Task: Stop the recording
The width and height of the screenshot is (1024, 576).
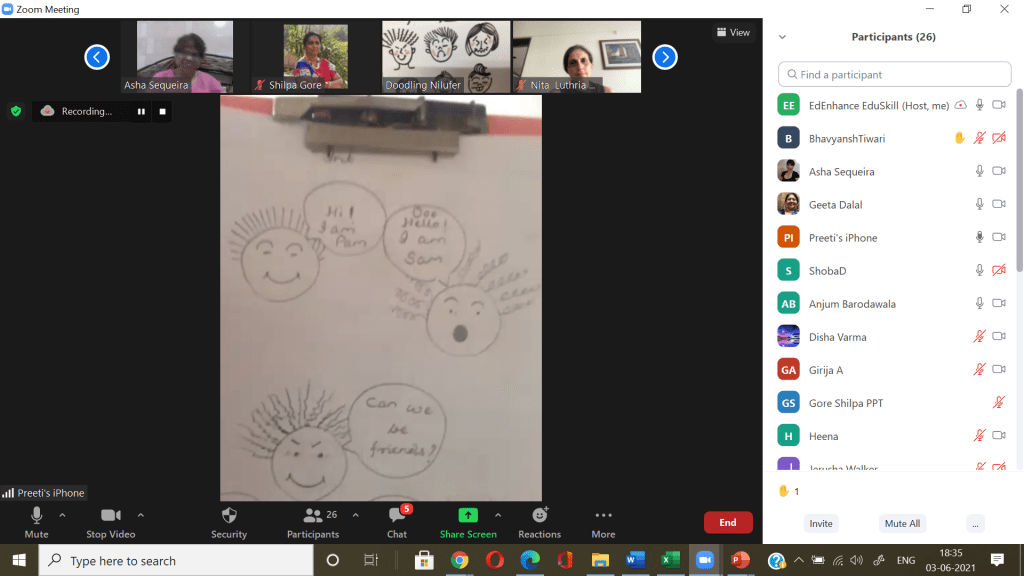Action: point(162,112)
